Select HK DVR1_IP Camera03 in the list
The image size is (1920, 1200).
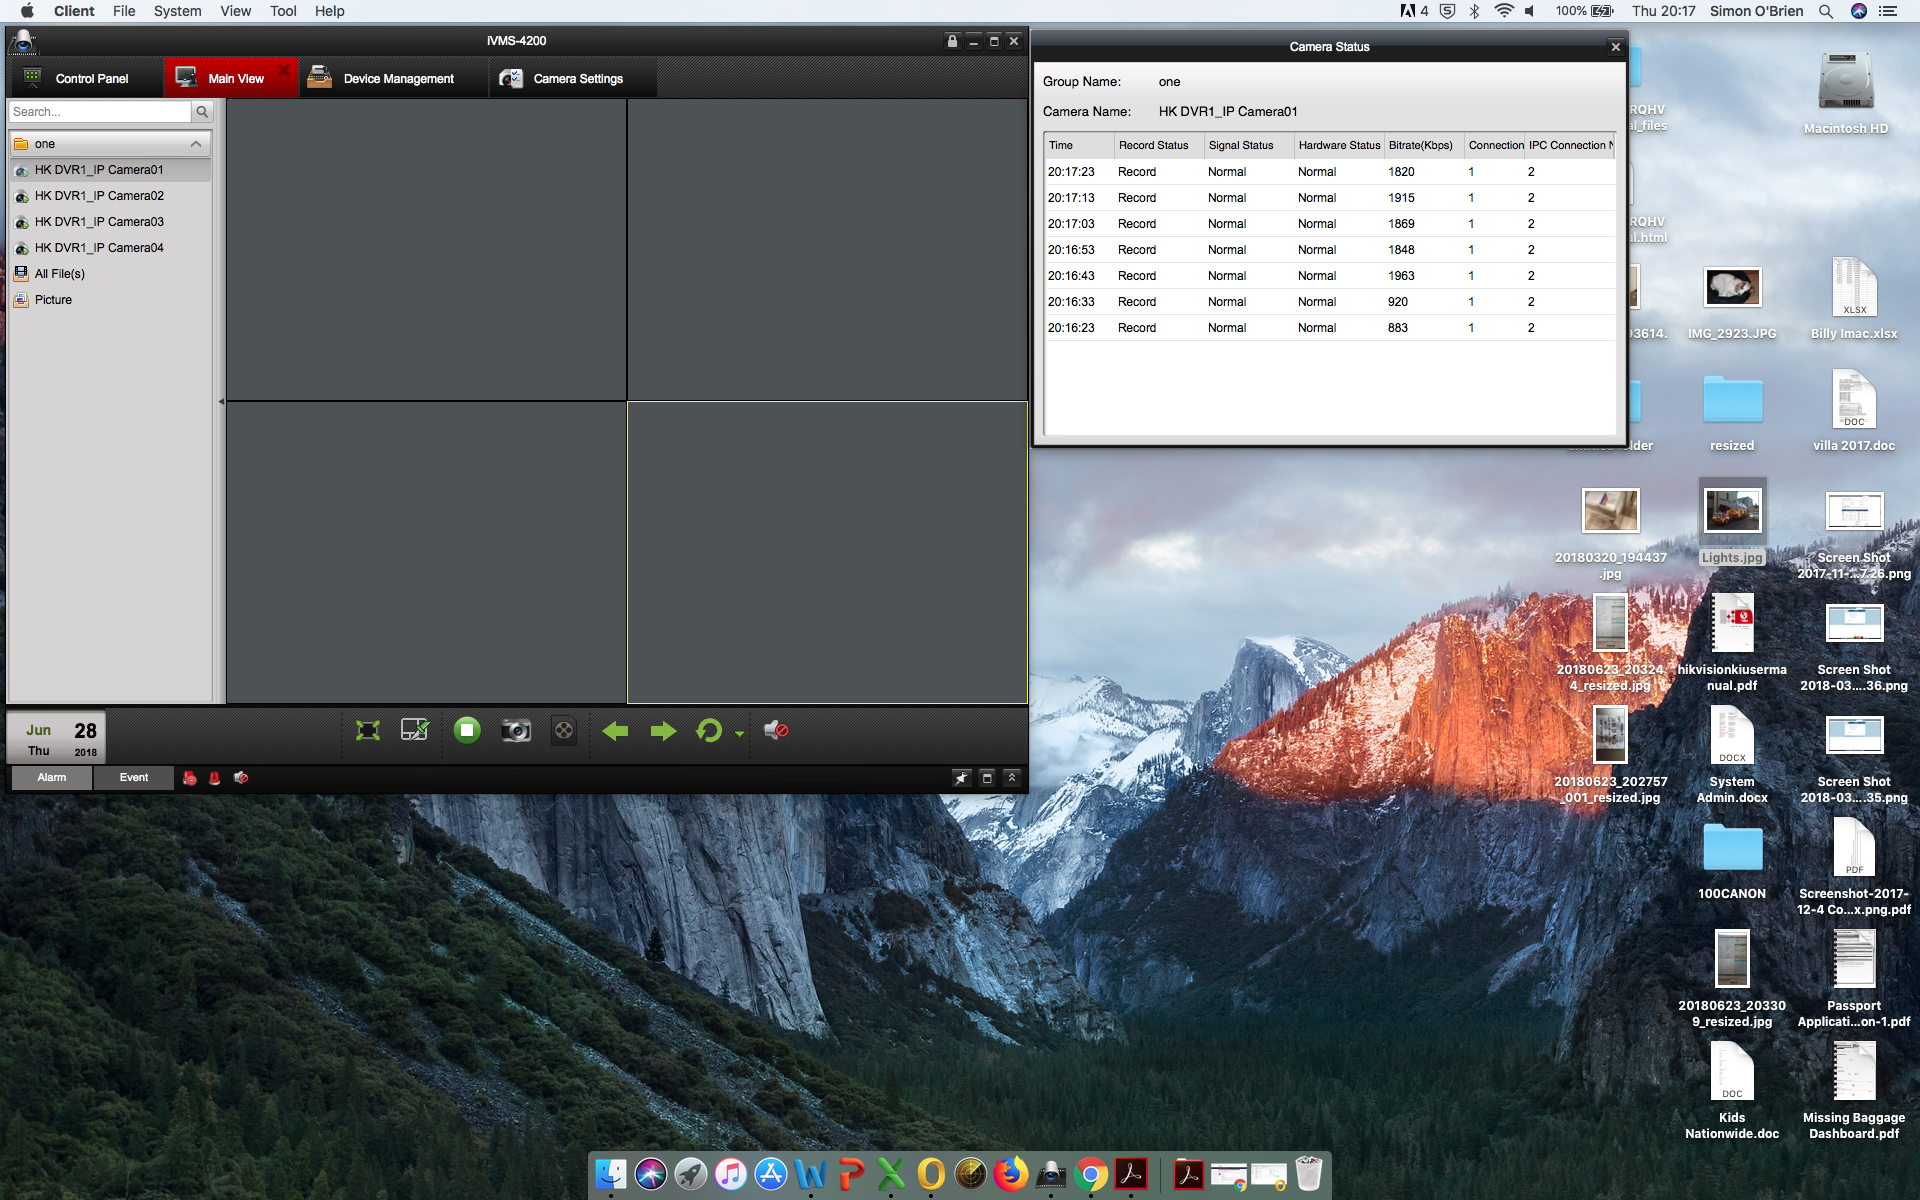point(99,222)
